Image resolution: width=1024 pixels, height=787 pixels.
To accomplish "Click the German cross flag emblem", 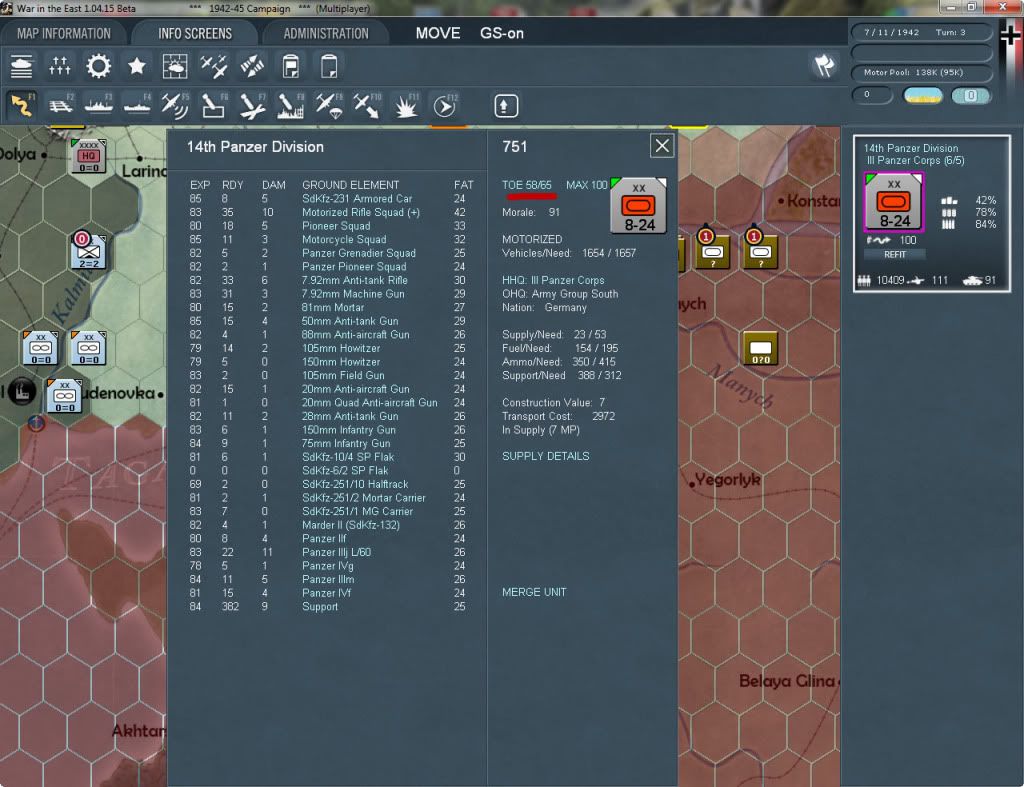I will tap(1010, 35).
